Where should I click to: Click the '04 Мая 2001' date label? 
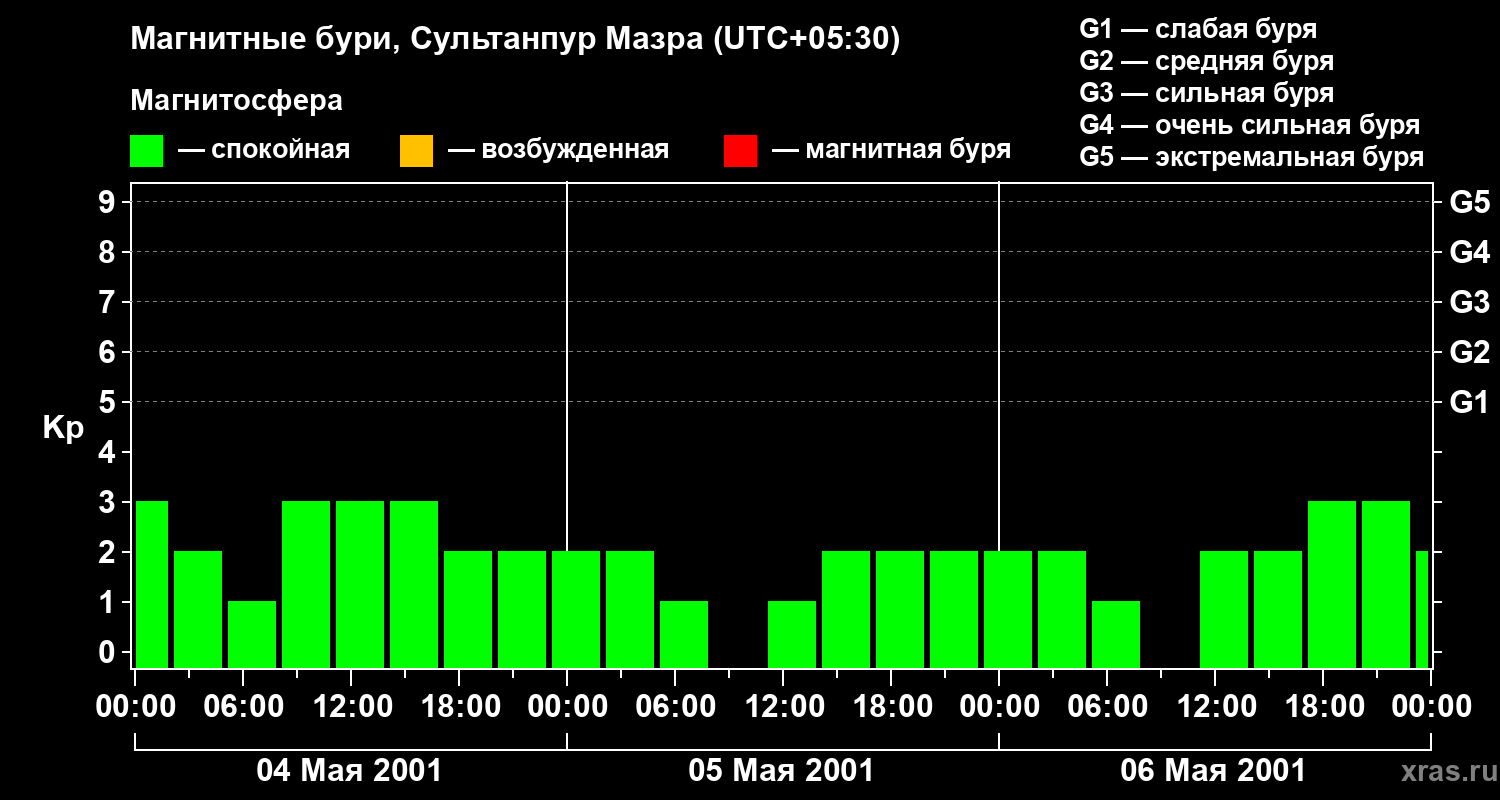pyautogui.click(x=349, y=771)
